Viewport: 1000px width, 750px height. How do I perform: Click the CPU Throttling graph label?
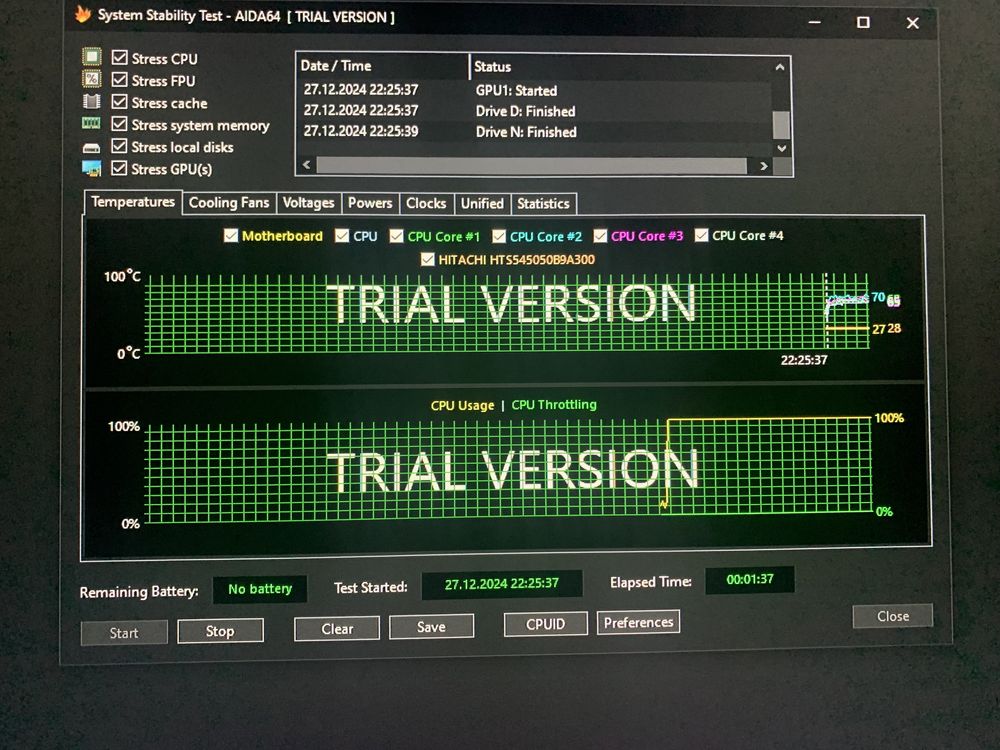(x=554, y=405)
